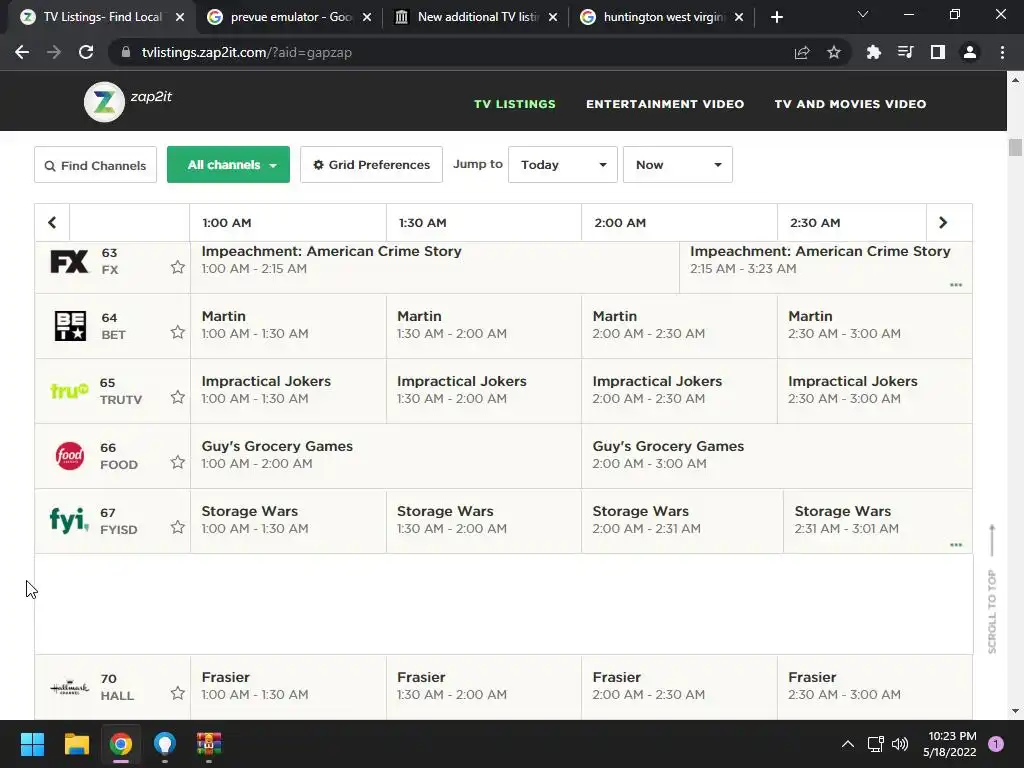Open the fyi channel logo
Image resolution: width=1024 pixels, height=768 pixels.
[x=69, y=520]
